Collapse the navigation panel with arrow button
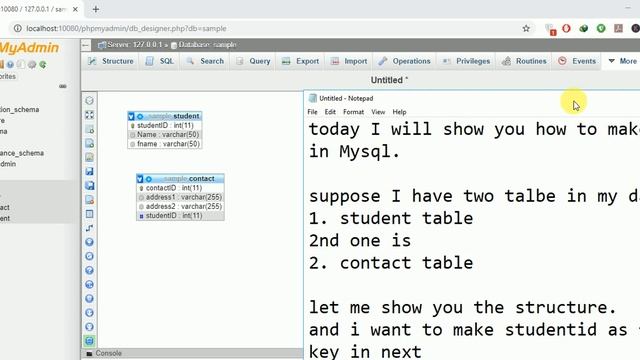This screenshot has height=360, width=640. tap(86, 45)
